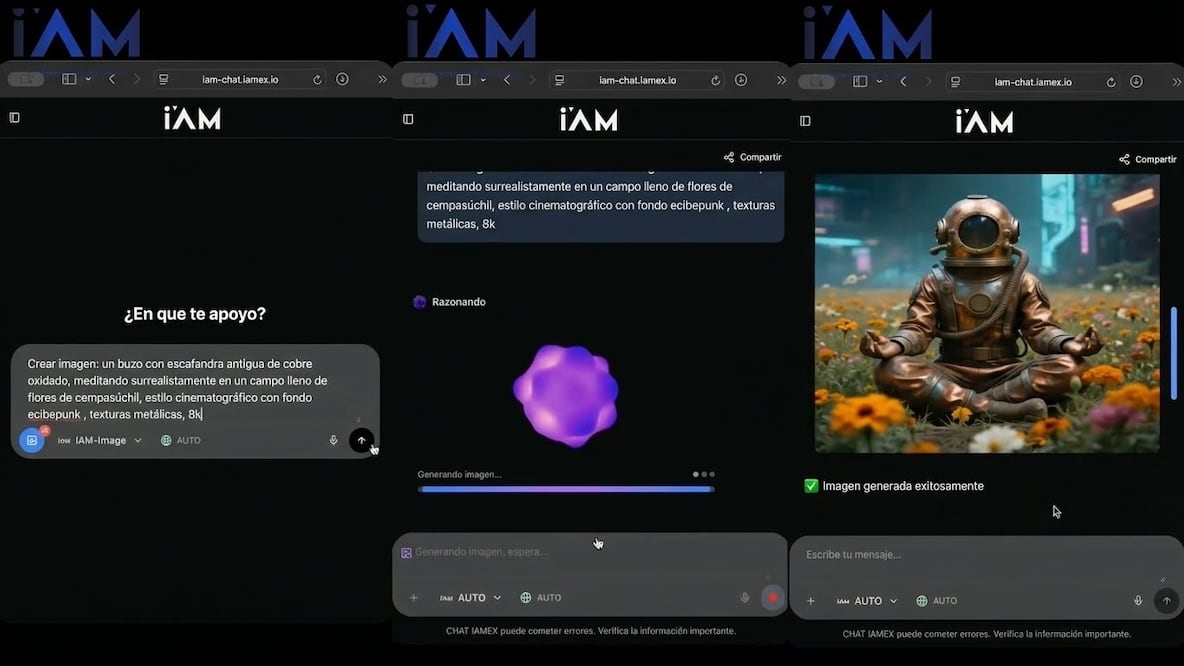Click microphone icon below 'Escribe tu mensaje...' field

pos(1137,601)
